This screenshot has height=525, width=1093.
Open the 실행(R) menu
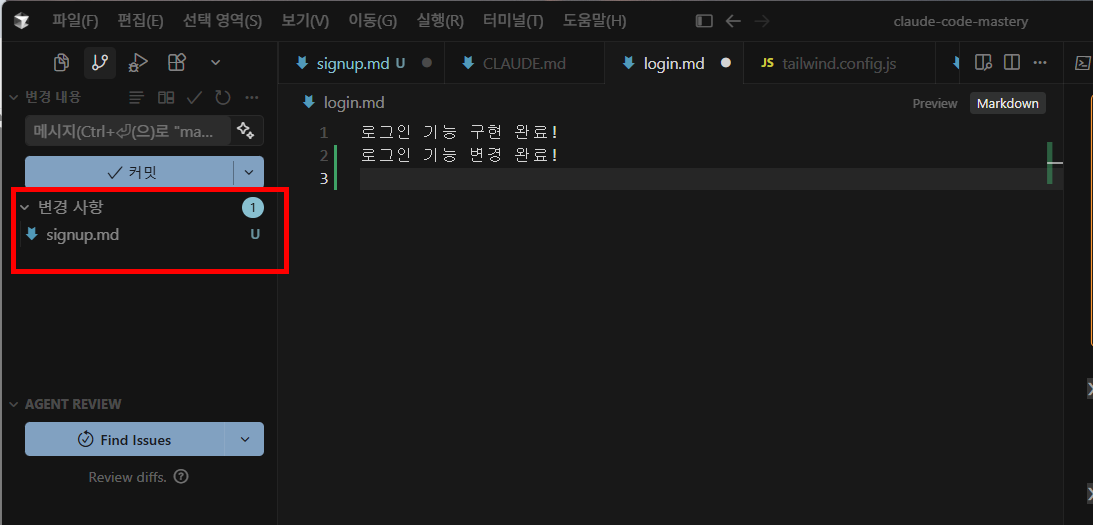click(x=440, y=21)
